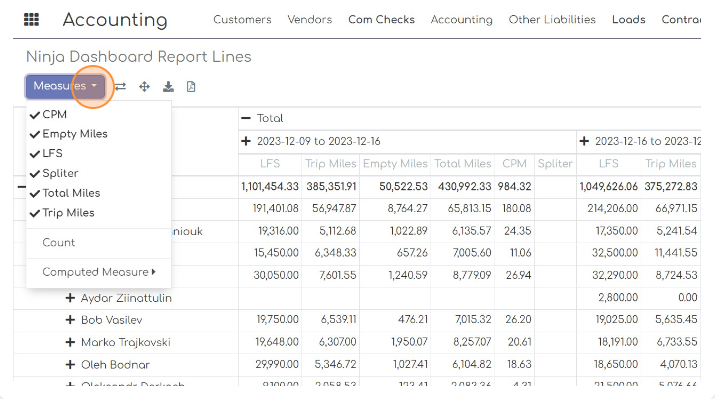
Task: Open the Other Liabilities menu
Action: [x=552, y=20]
